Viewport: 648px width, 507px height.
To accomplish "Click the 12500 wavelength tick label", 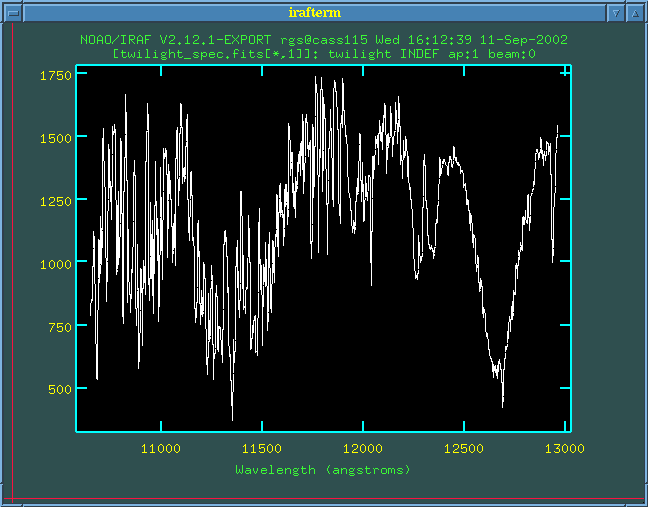I will (x=464, y=448).
